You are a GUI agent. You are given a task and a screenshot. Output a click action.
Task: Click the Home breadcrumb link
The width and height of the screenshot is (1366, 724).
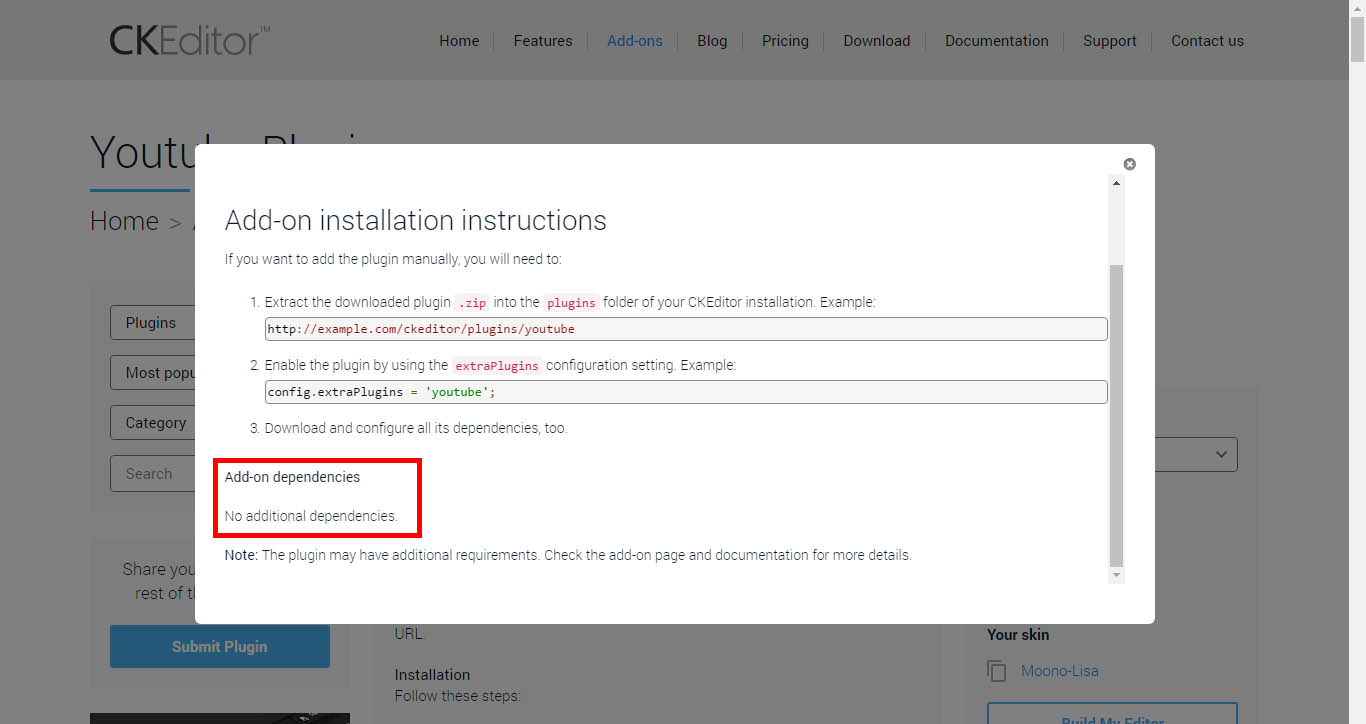[x=124, y=221]
